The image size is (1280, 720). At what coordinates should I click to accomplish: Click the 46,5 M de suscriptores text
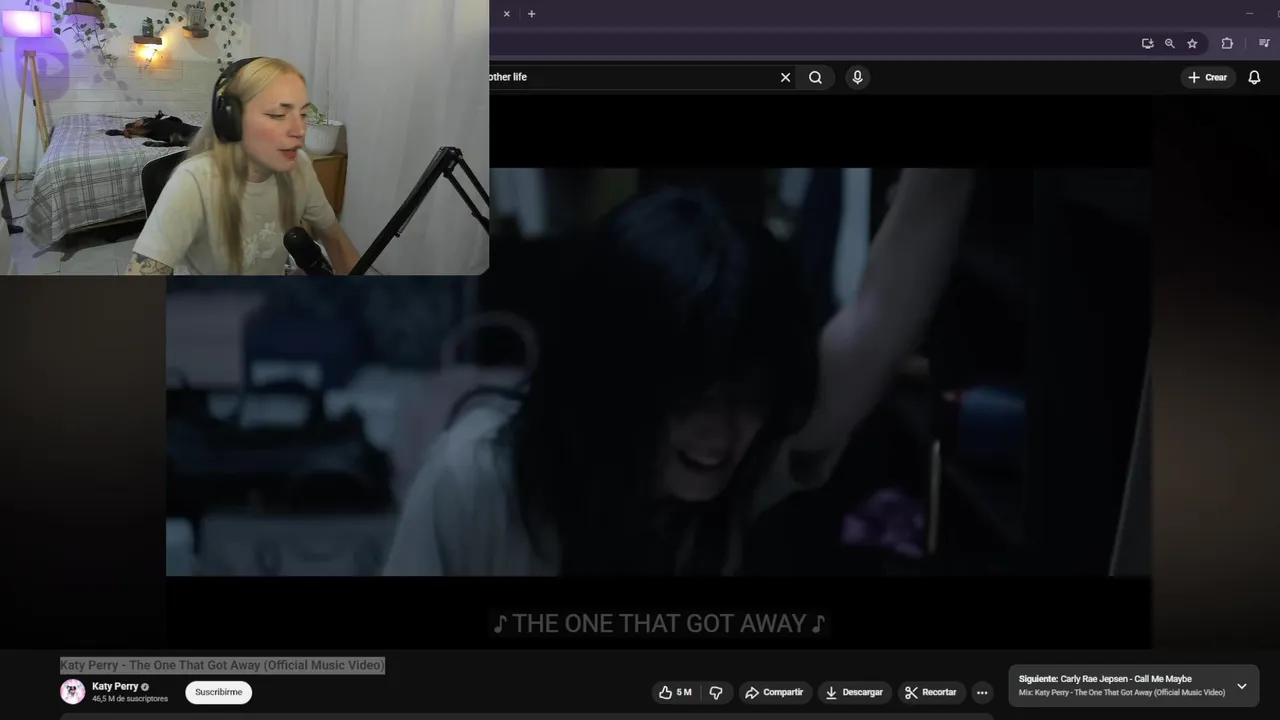tap(130, 699)
